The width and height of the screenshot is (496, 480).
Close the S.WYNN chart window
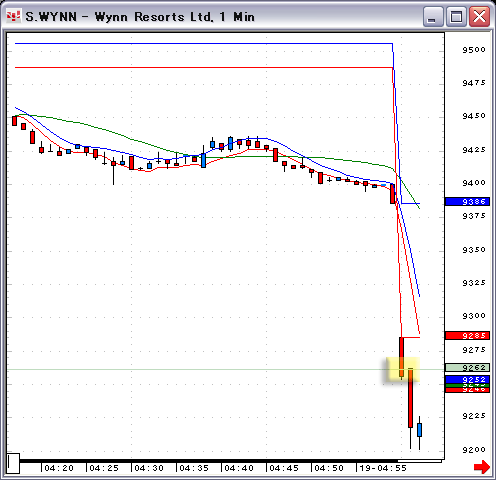click(x=479, y=16)
